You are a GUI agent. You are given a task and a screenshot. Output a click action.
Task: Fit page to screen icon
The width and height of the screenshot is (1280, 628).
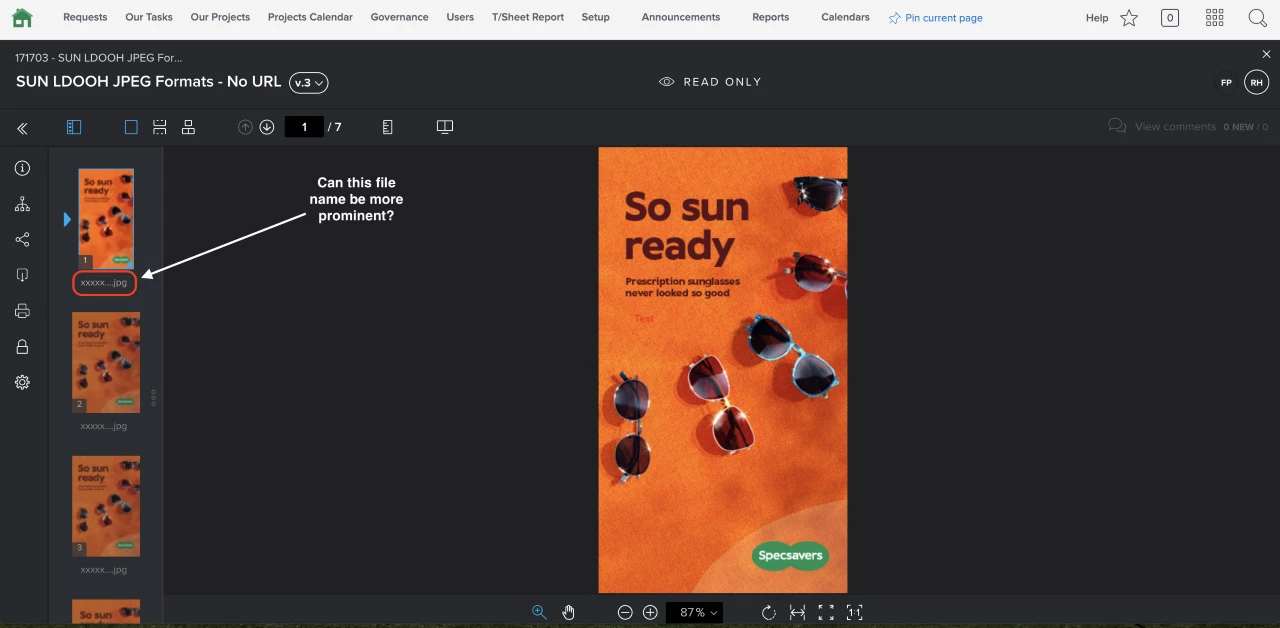(x=826, y=612)
